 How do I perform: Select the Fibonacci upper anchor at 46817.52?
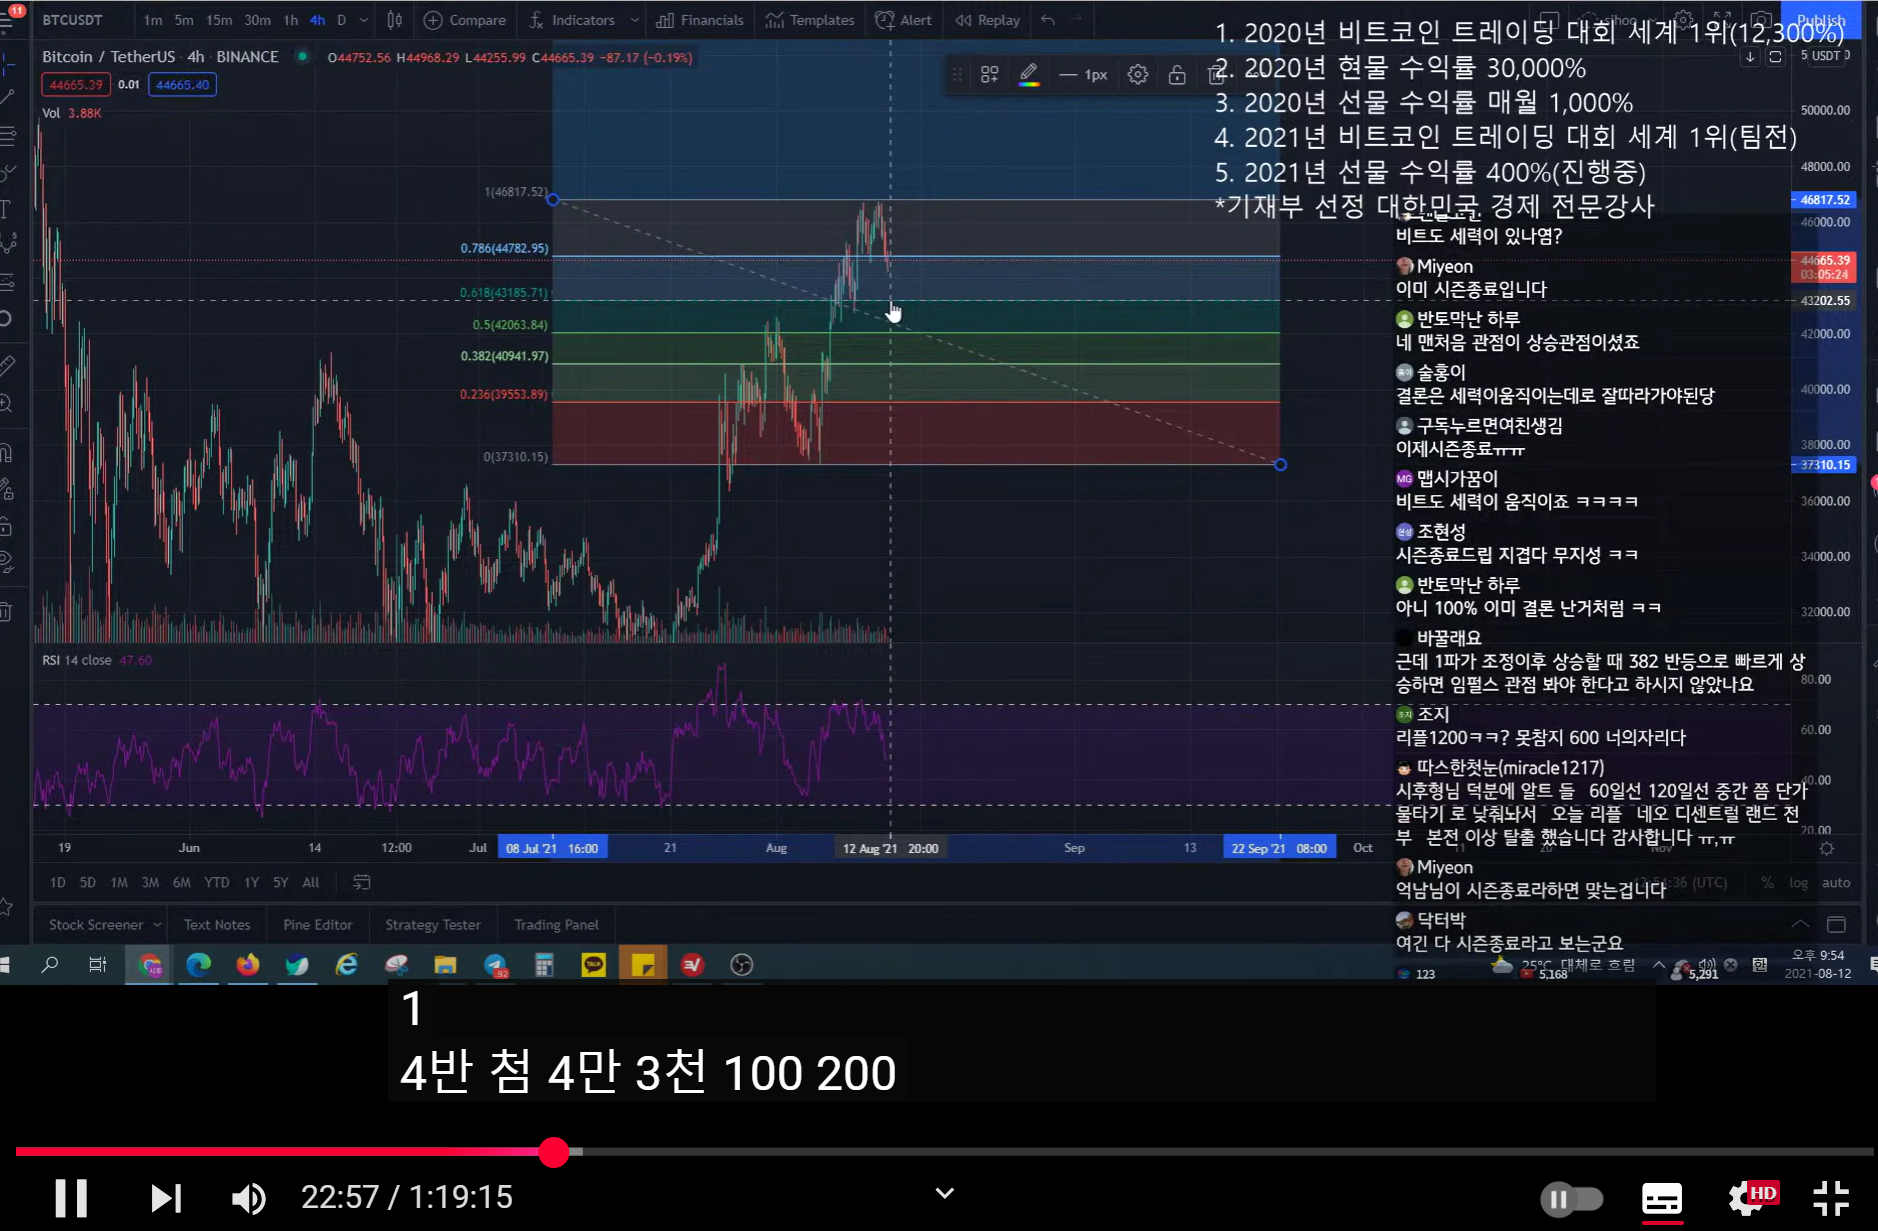coord(553,200)
